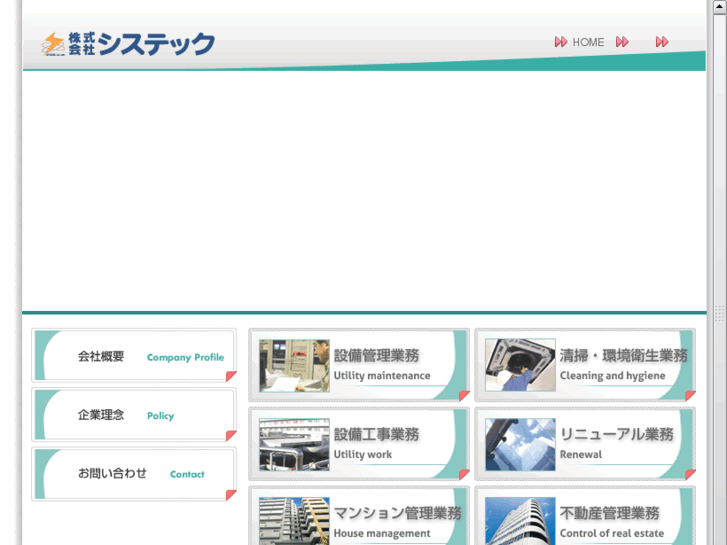Image resolution: width=727 pixels, height=545 pixels.
Task: Click the Renewal glass building thumbnail
Action: [x=520, y=444]
